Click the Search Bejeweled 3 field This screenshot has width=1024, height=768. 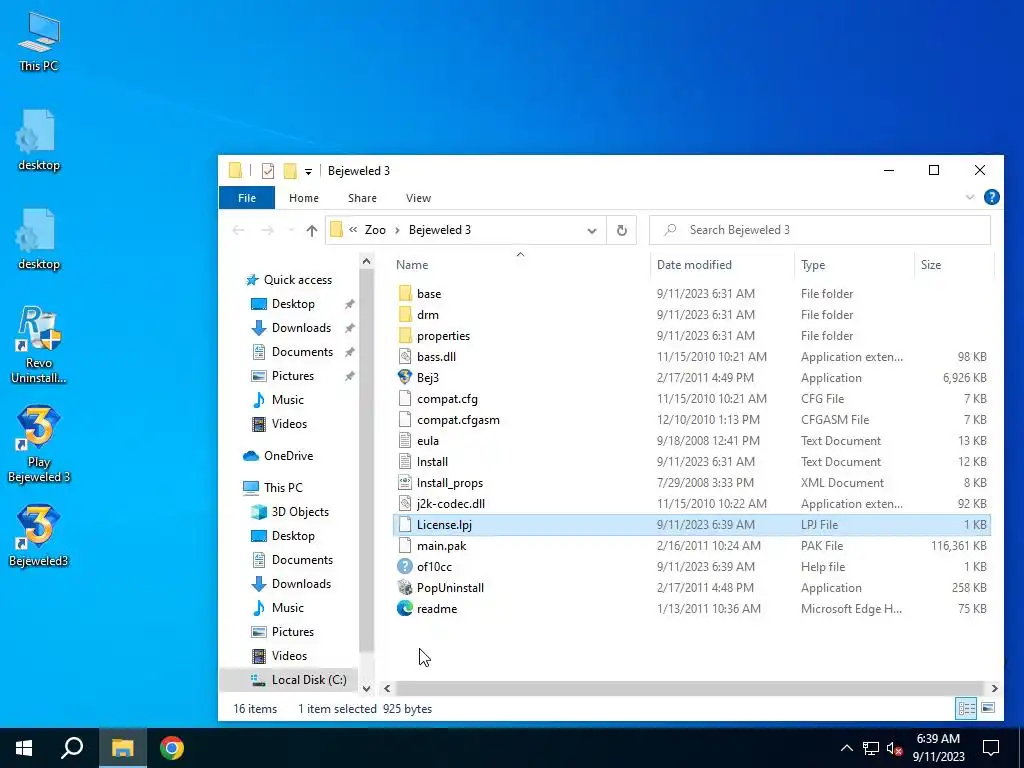tap(820, 230)
